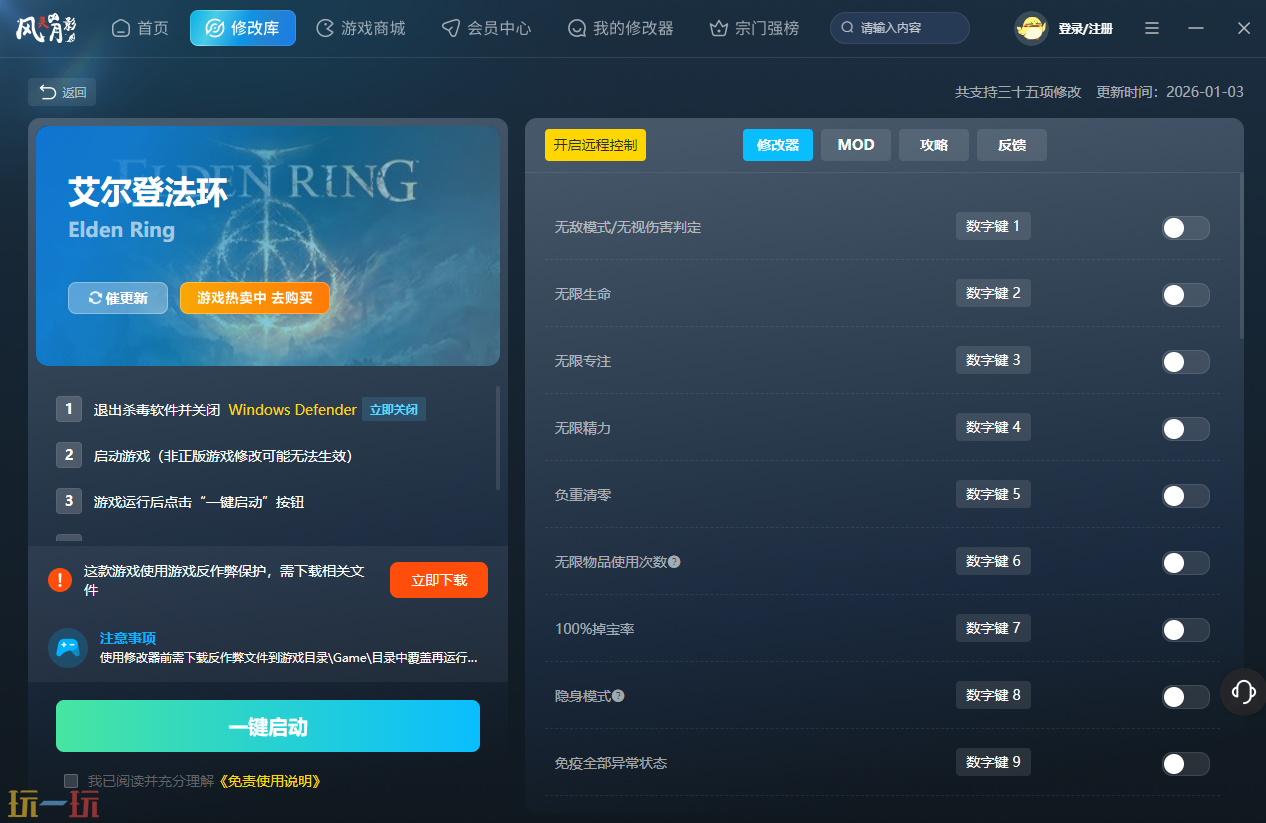The height and width of the screenshot is (823, 1266).
Task: Toggle 无限生命 switch
Action: pos(1185,295)
